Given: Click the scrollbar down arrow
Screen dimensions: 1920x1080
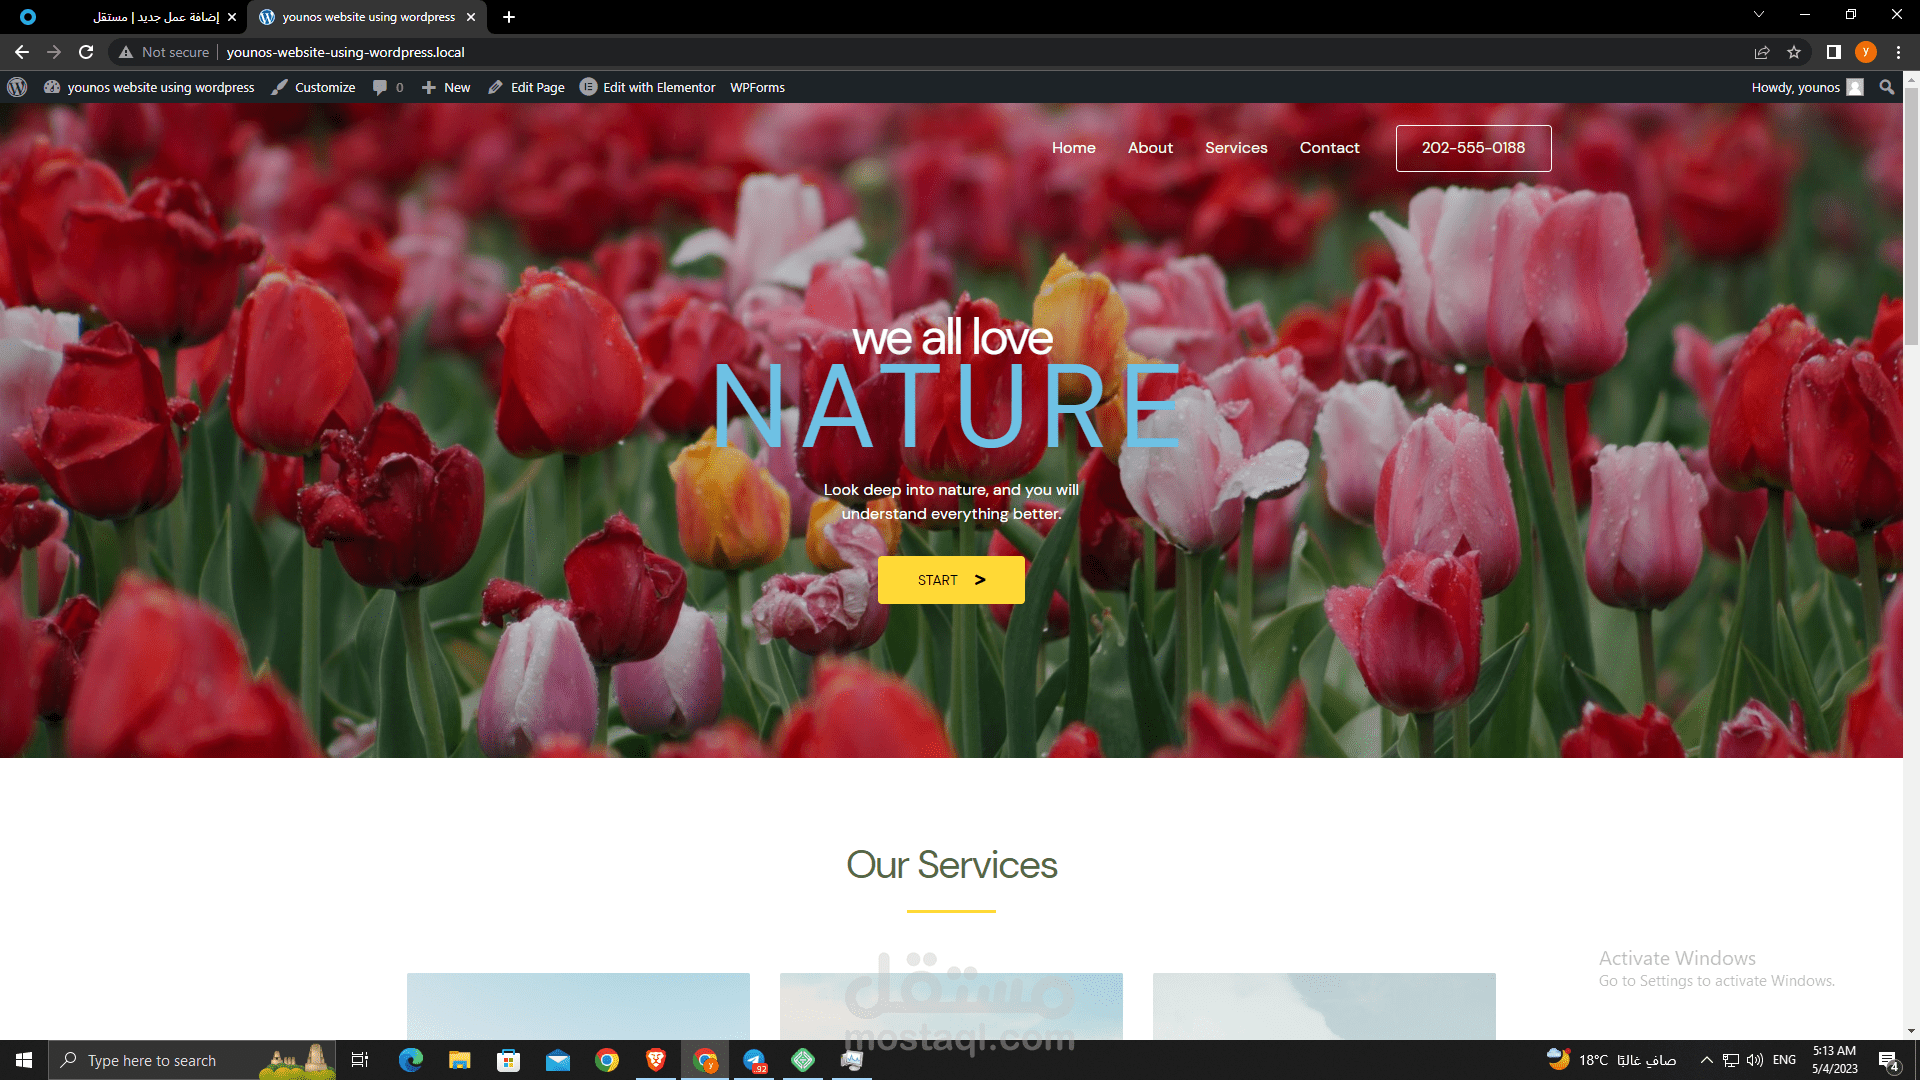Looking at the screenshot, I should (1911, 1031).
